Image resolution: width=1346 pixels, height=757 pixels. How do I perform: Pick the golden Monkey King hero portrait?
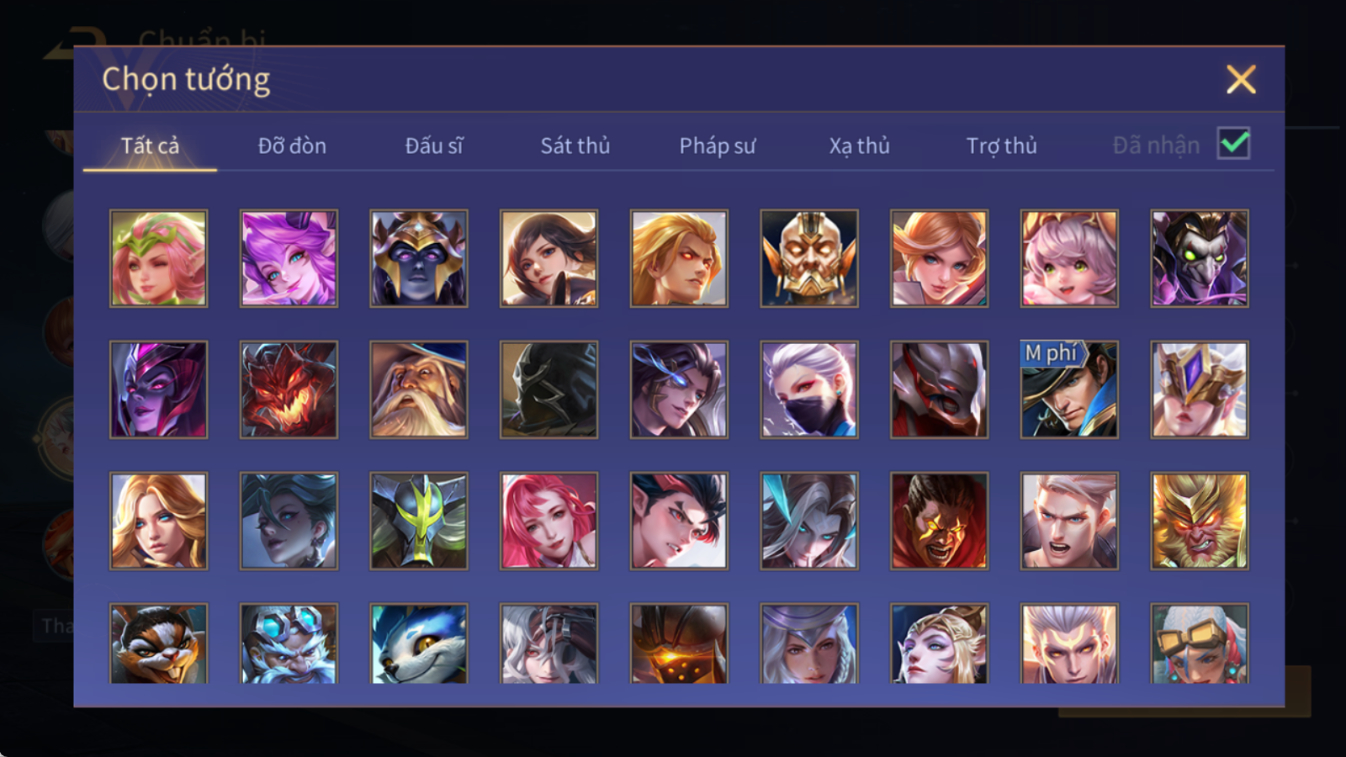click(1199, 521)
